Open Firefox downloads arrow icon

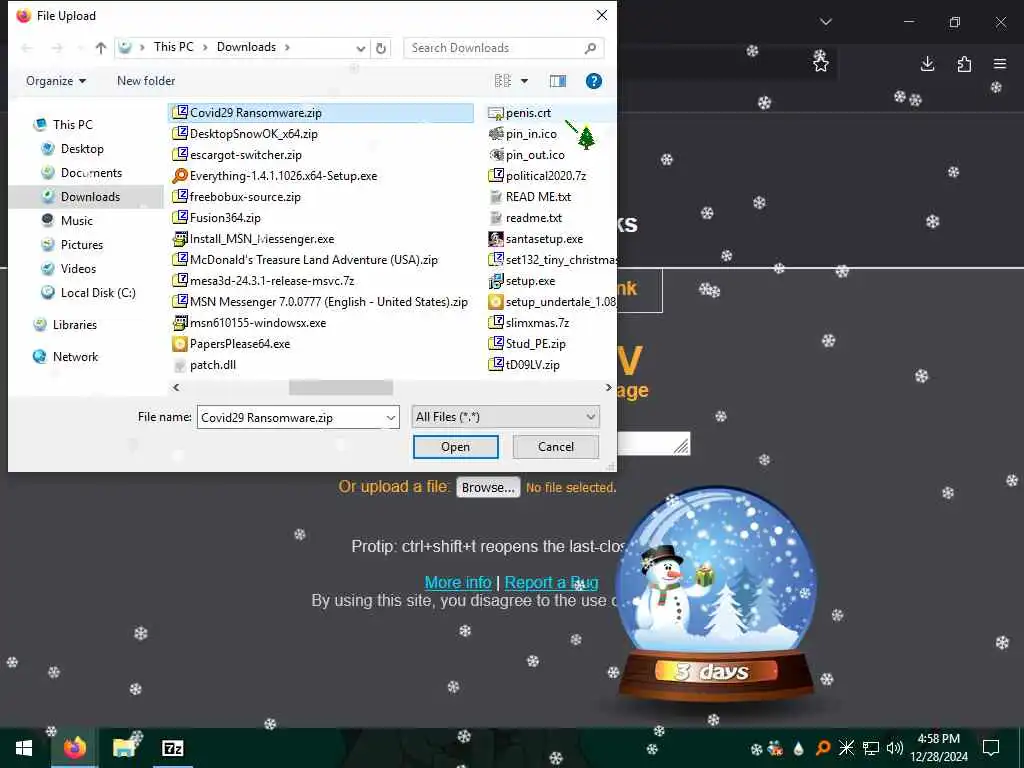click(x=927, y=64)
